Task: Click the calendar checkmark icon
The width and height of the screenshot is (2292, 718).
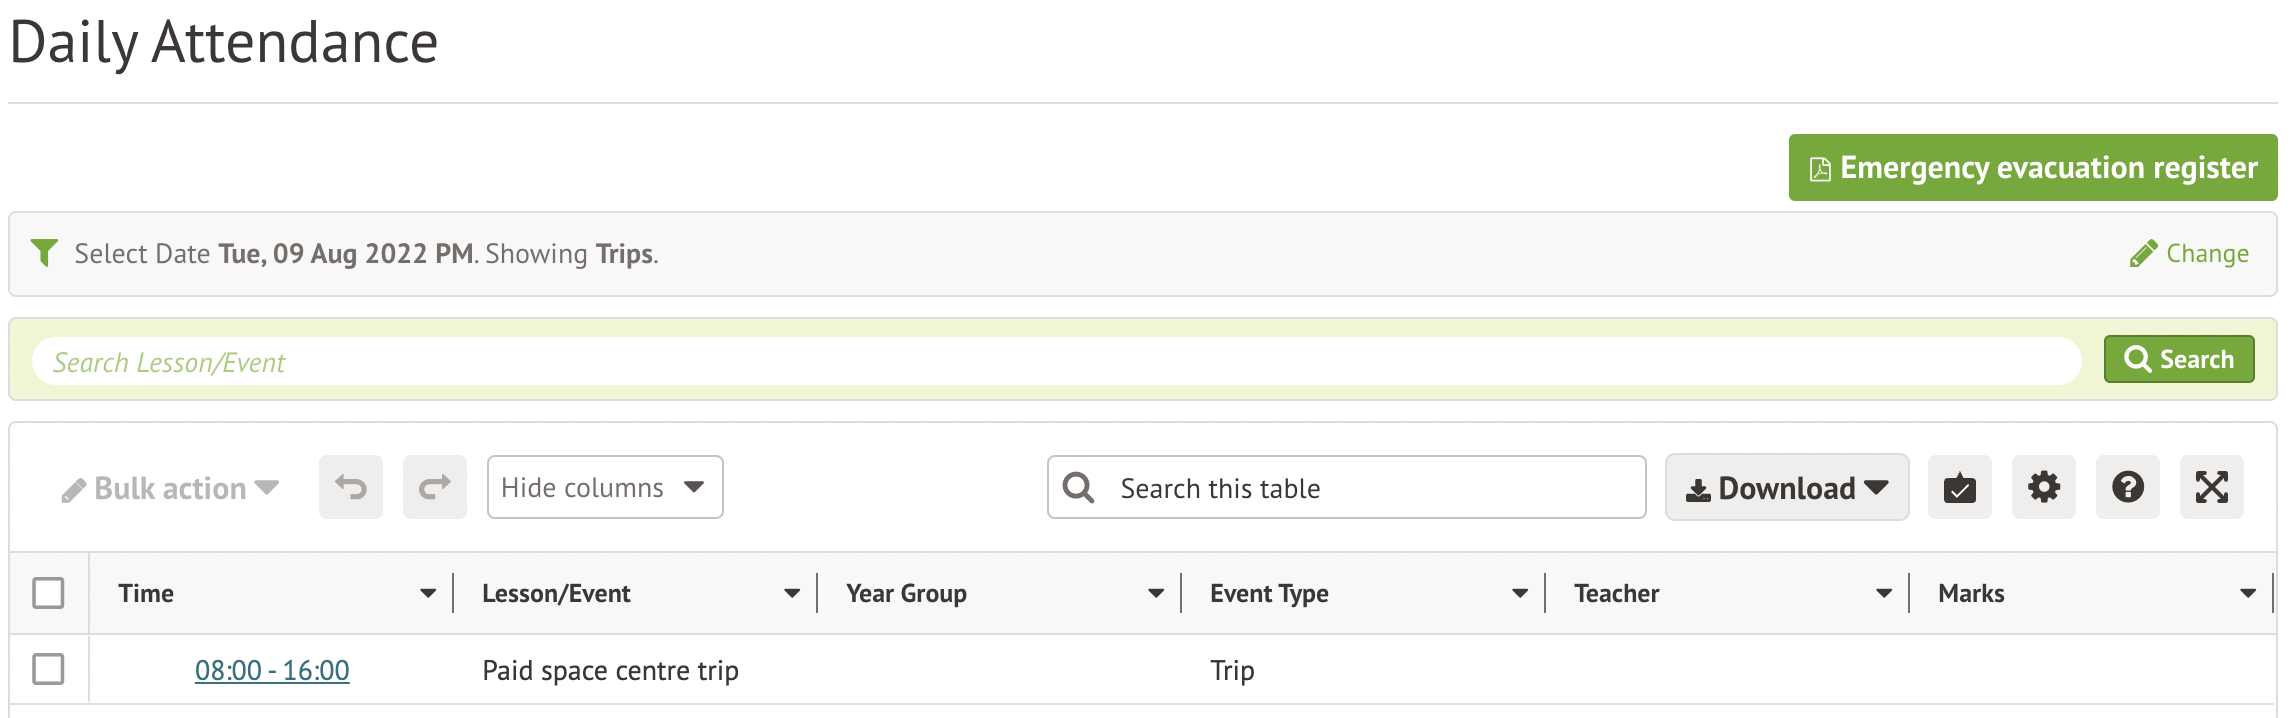Action: pyautogui.click(x=1960, y=488)
